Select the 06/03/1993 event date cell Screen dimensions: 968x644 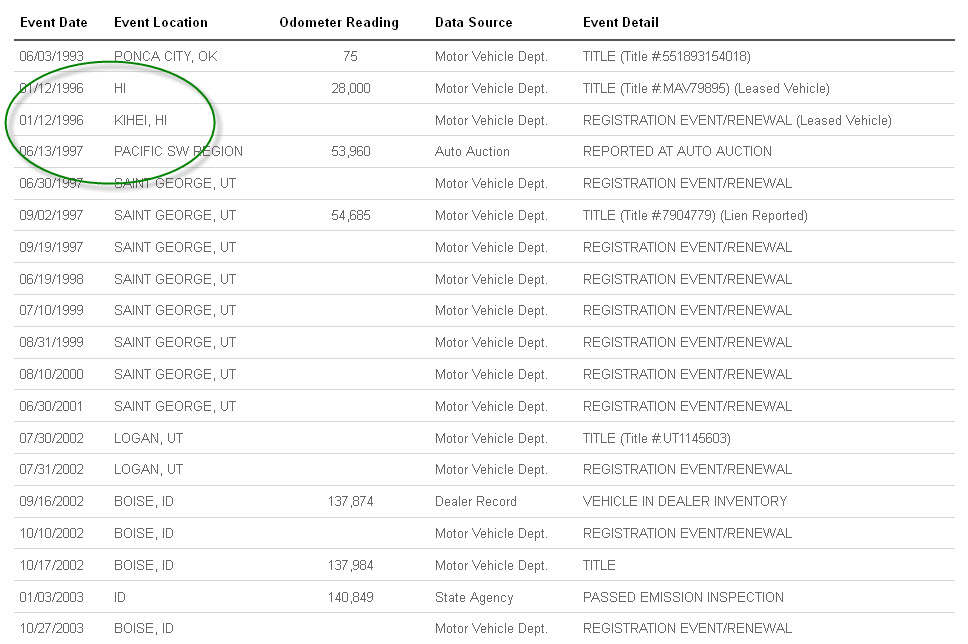[x=51, y=57]
